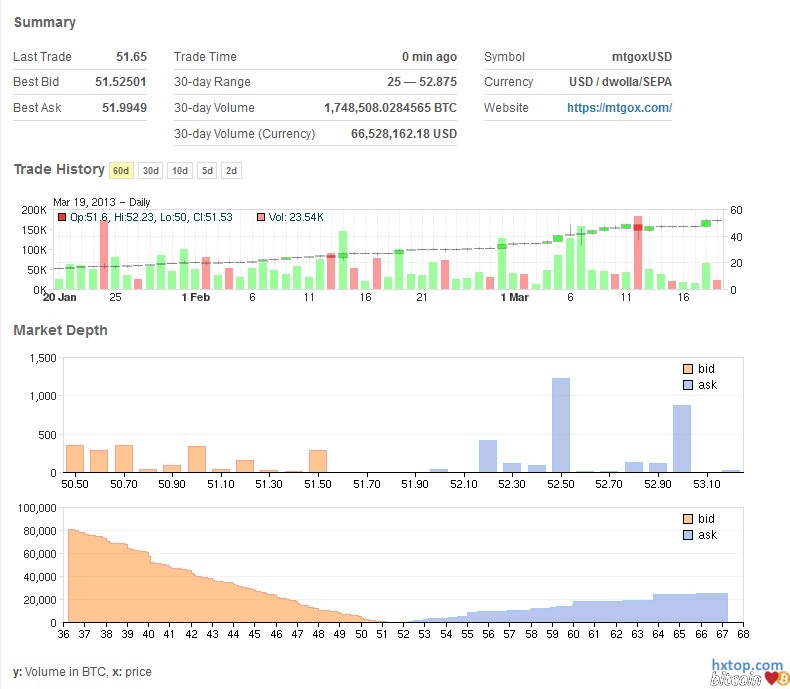The width and height of the screenshot is (790, 689).
Task: Click the tall red volume bar near 25 Jan
Action: (x=104, y=255)
